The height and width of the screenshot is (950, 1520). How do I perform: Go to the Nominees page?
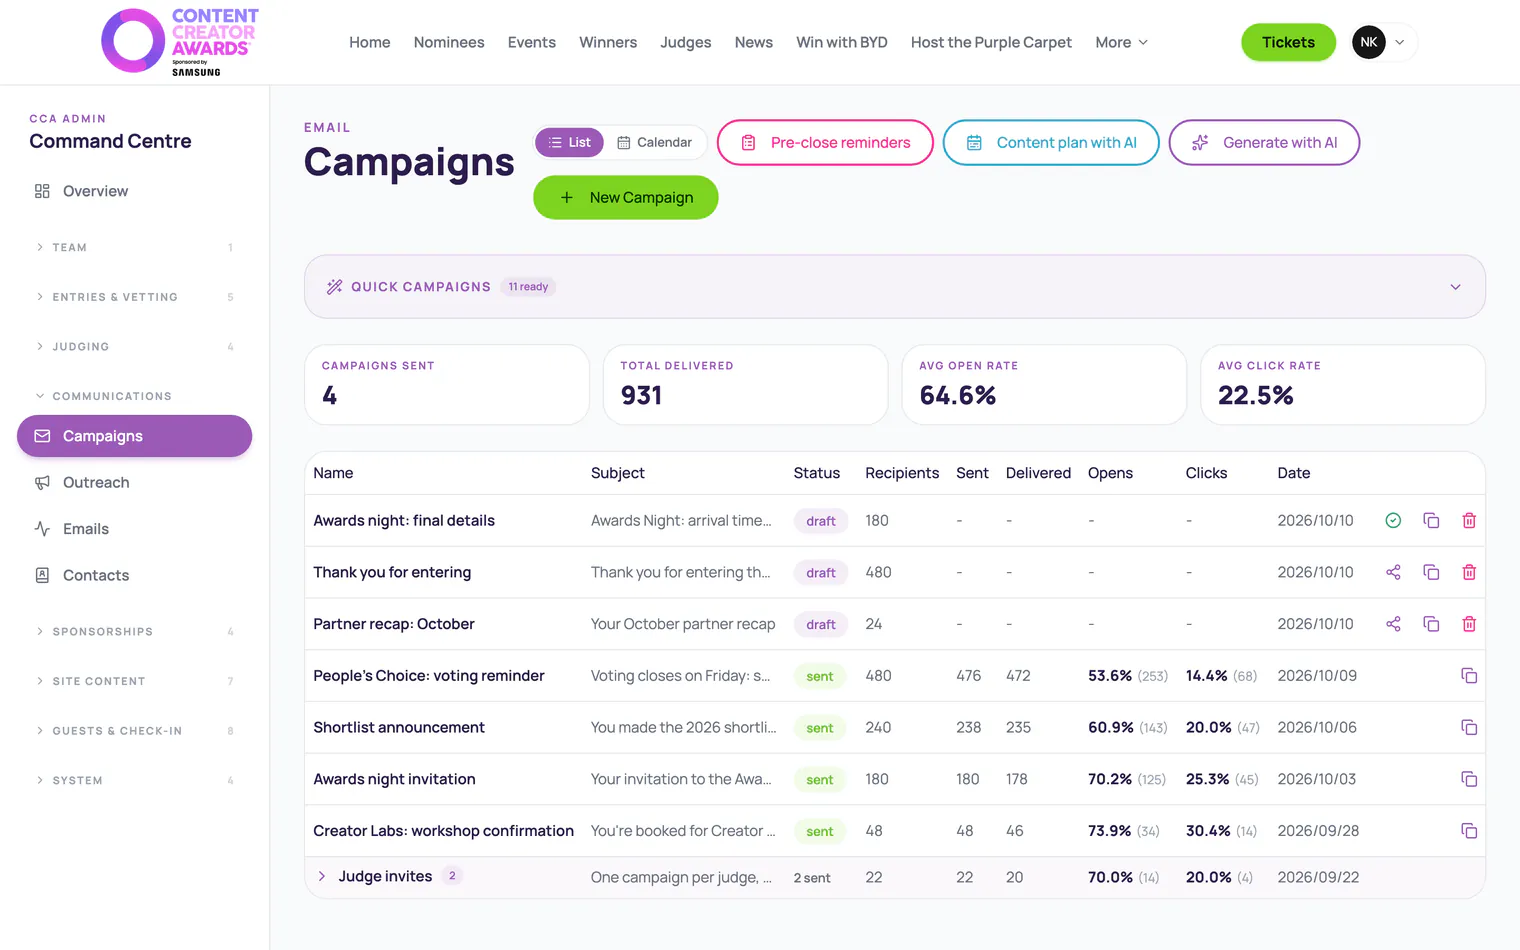pyautogui.click(x=449, y=42)
